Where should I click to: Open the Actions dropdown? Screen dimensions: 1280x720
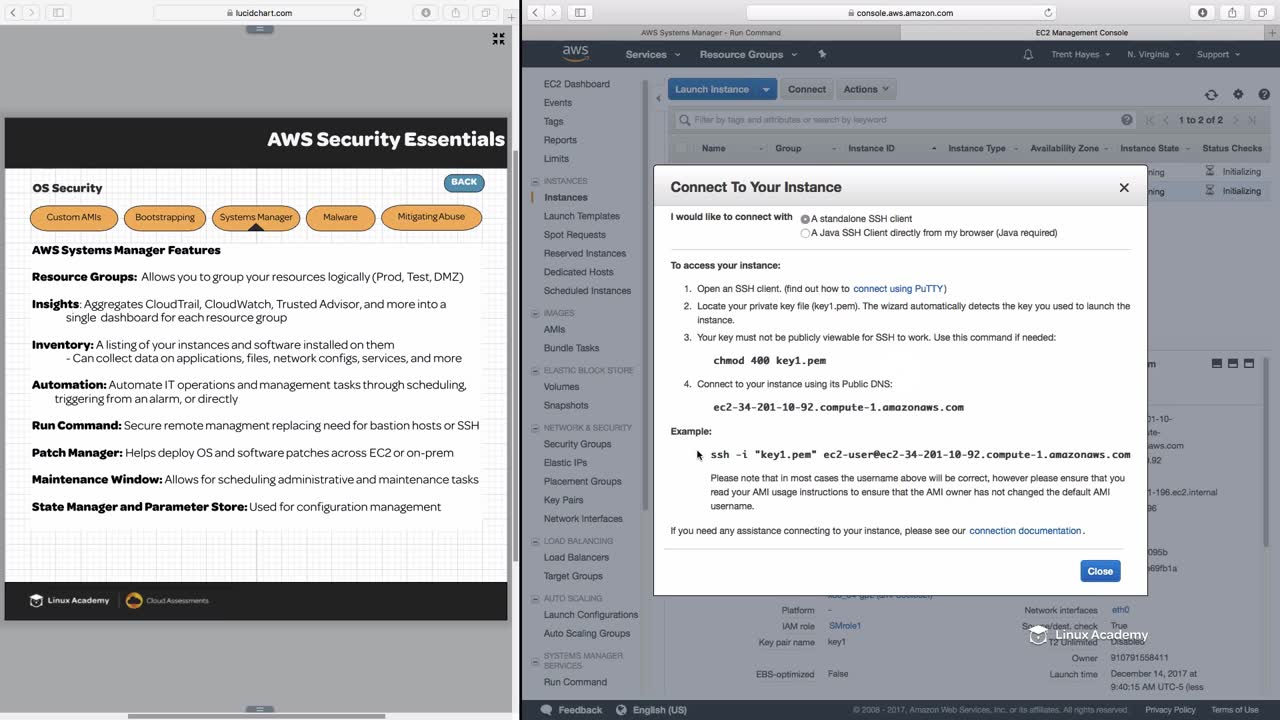pyautogui.click(x=866, y=89)
